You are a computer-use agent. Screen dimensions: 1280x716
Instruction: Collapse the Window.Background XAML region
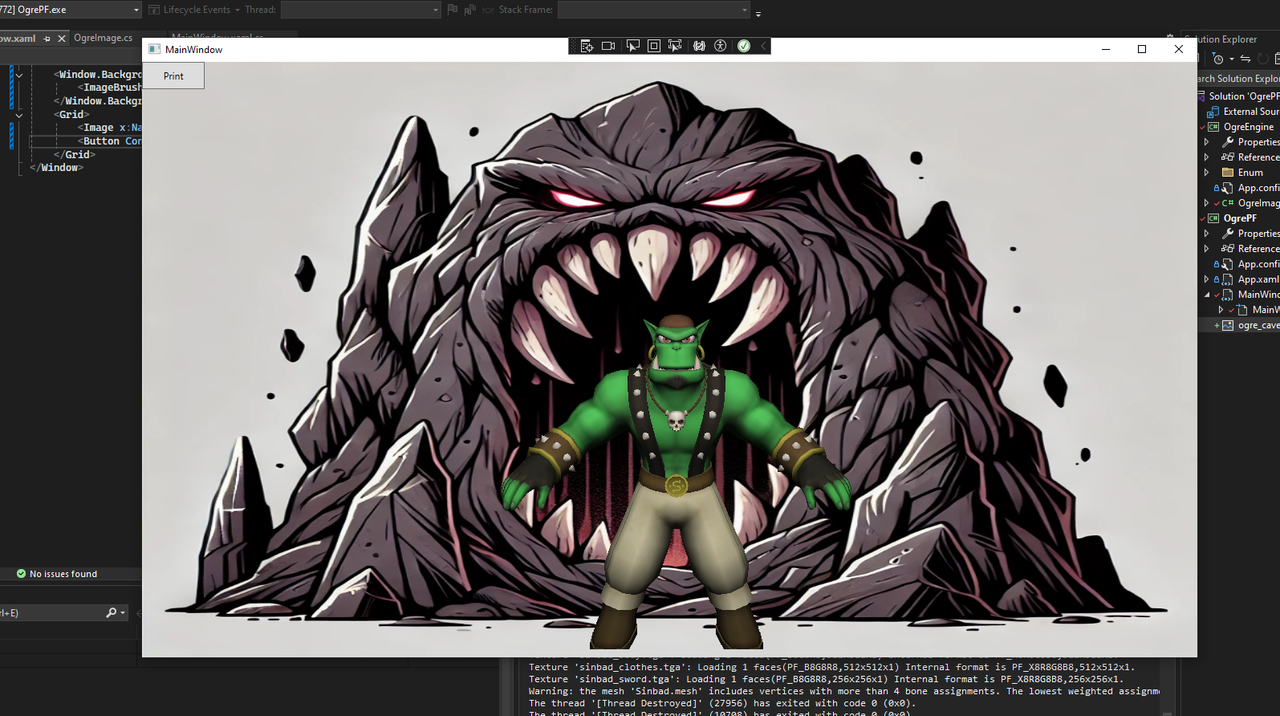(x=19, y=75)
